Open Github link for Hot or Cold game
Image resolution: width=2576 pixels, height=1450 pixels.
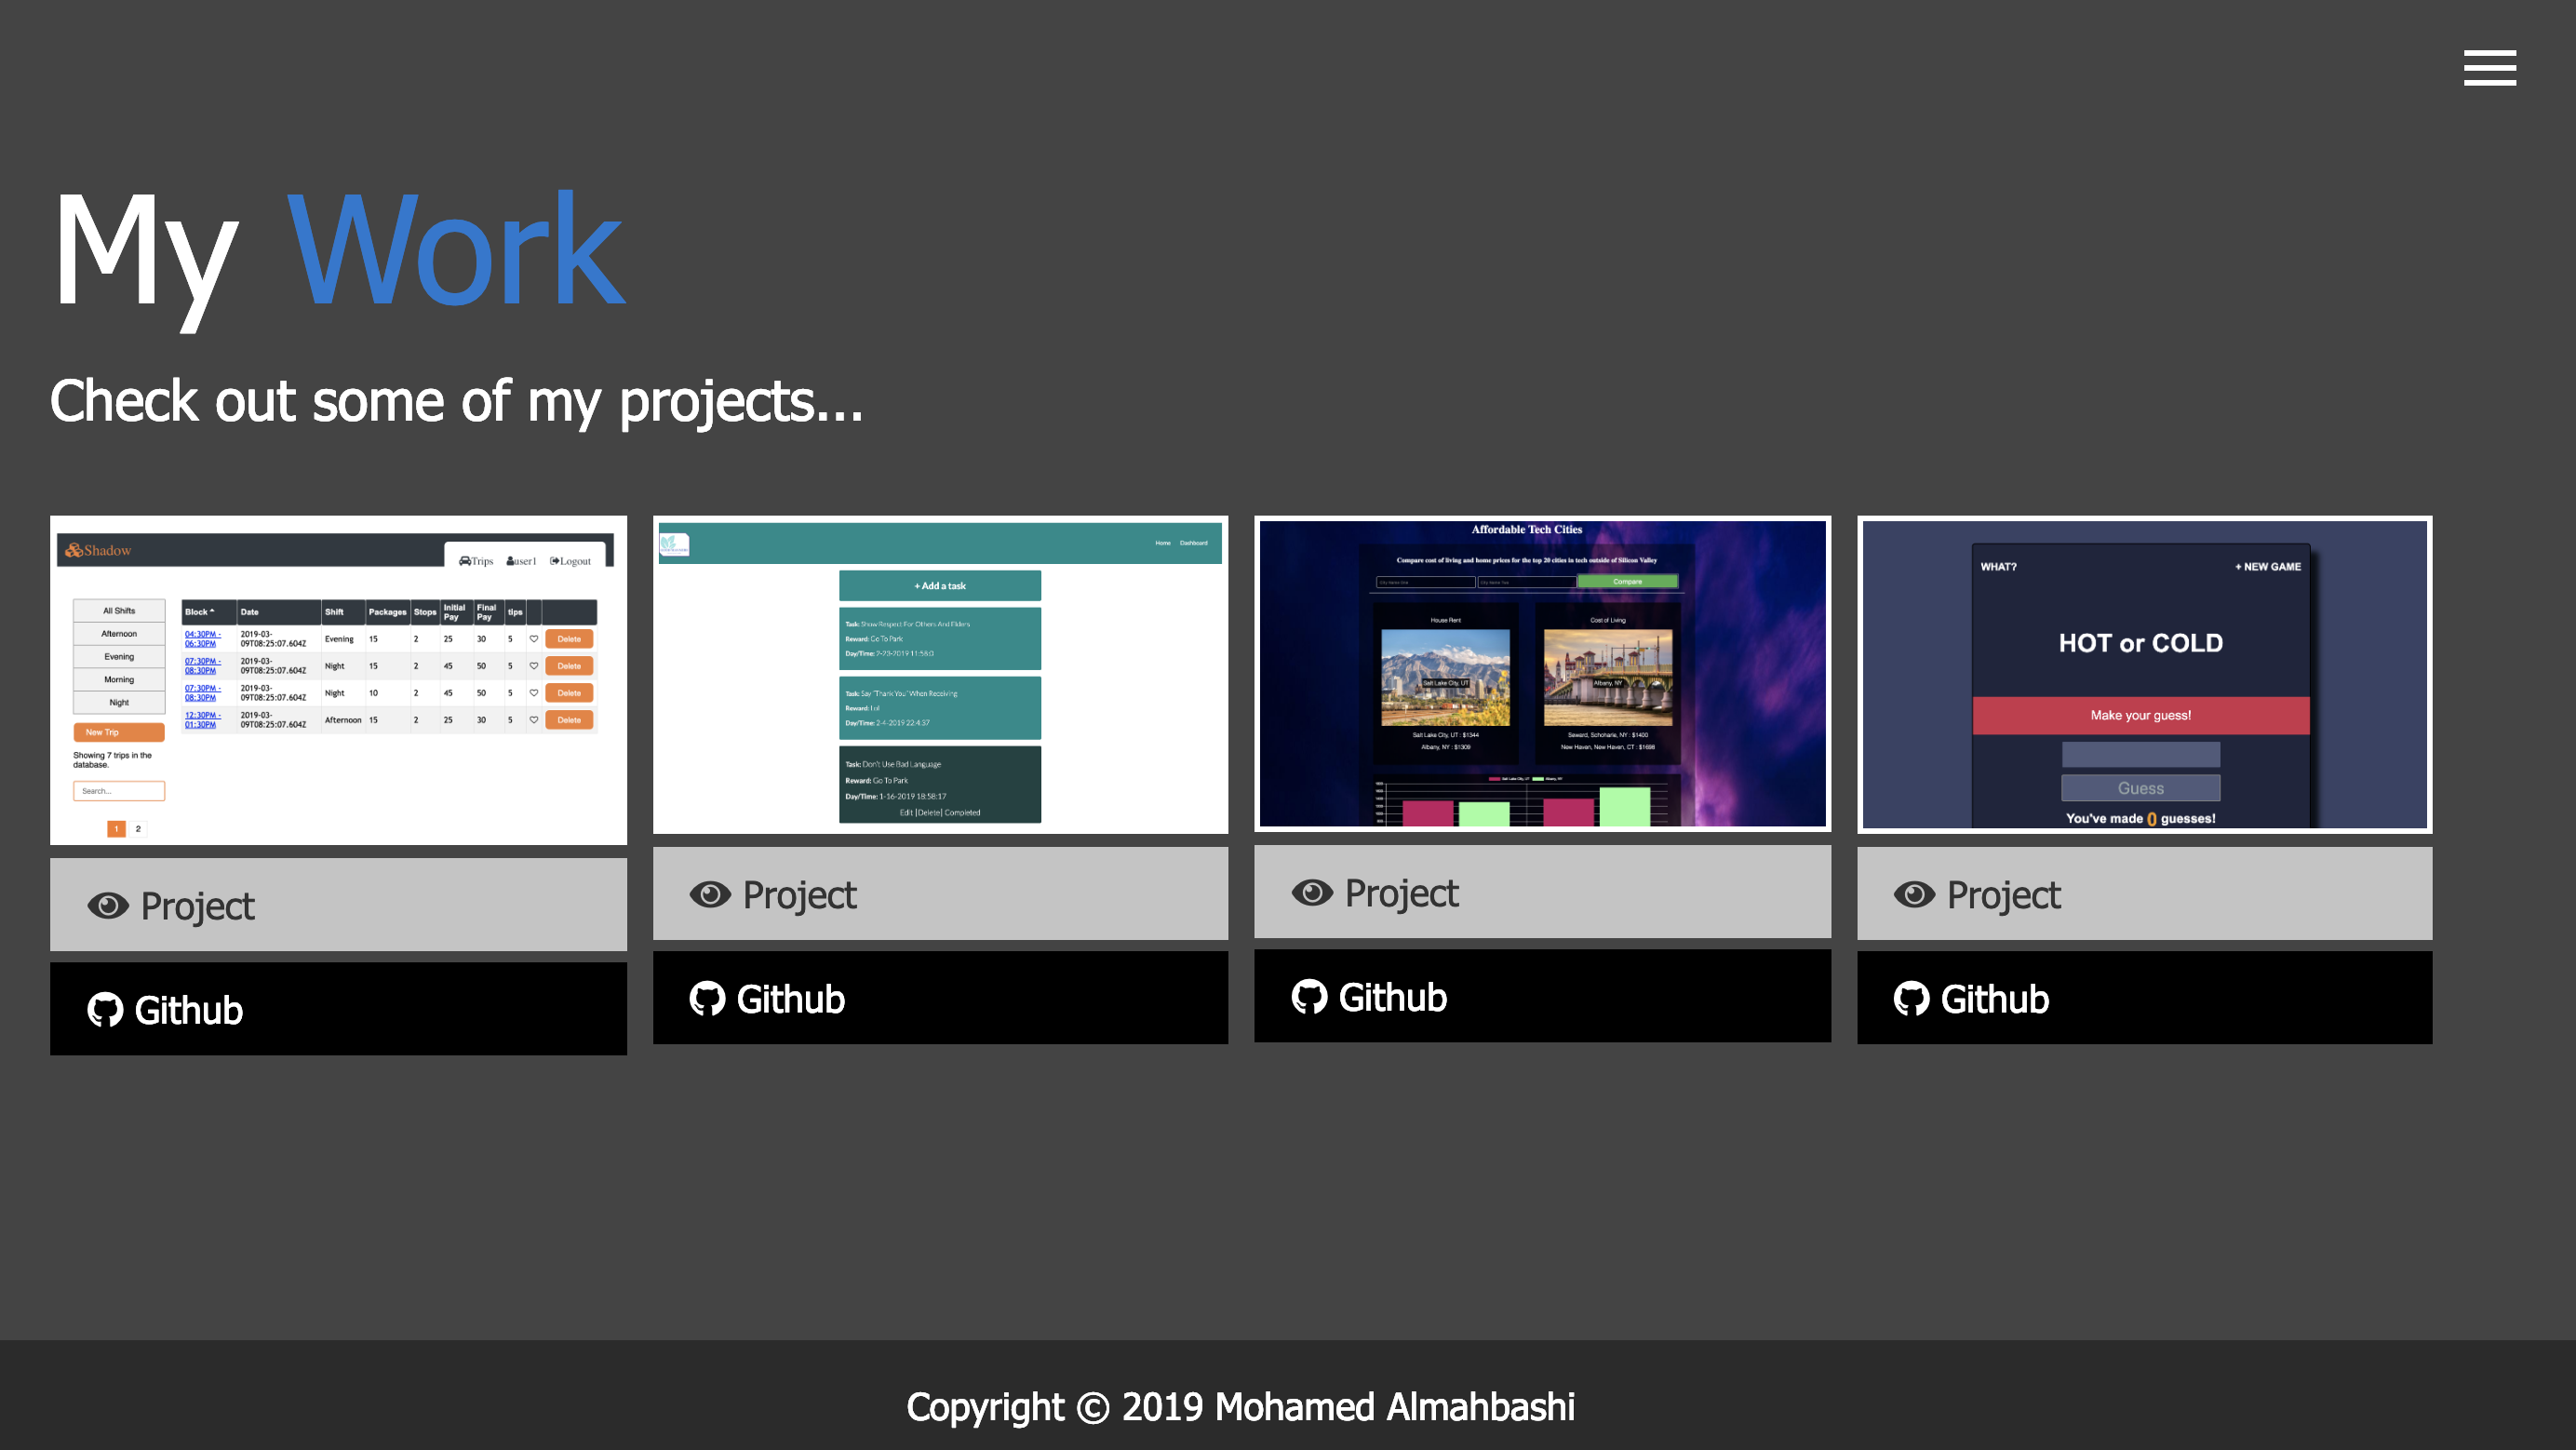[x=2144, y=998]
